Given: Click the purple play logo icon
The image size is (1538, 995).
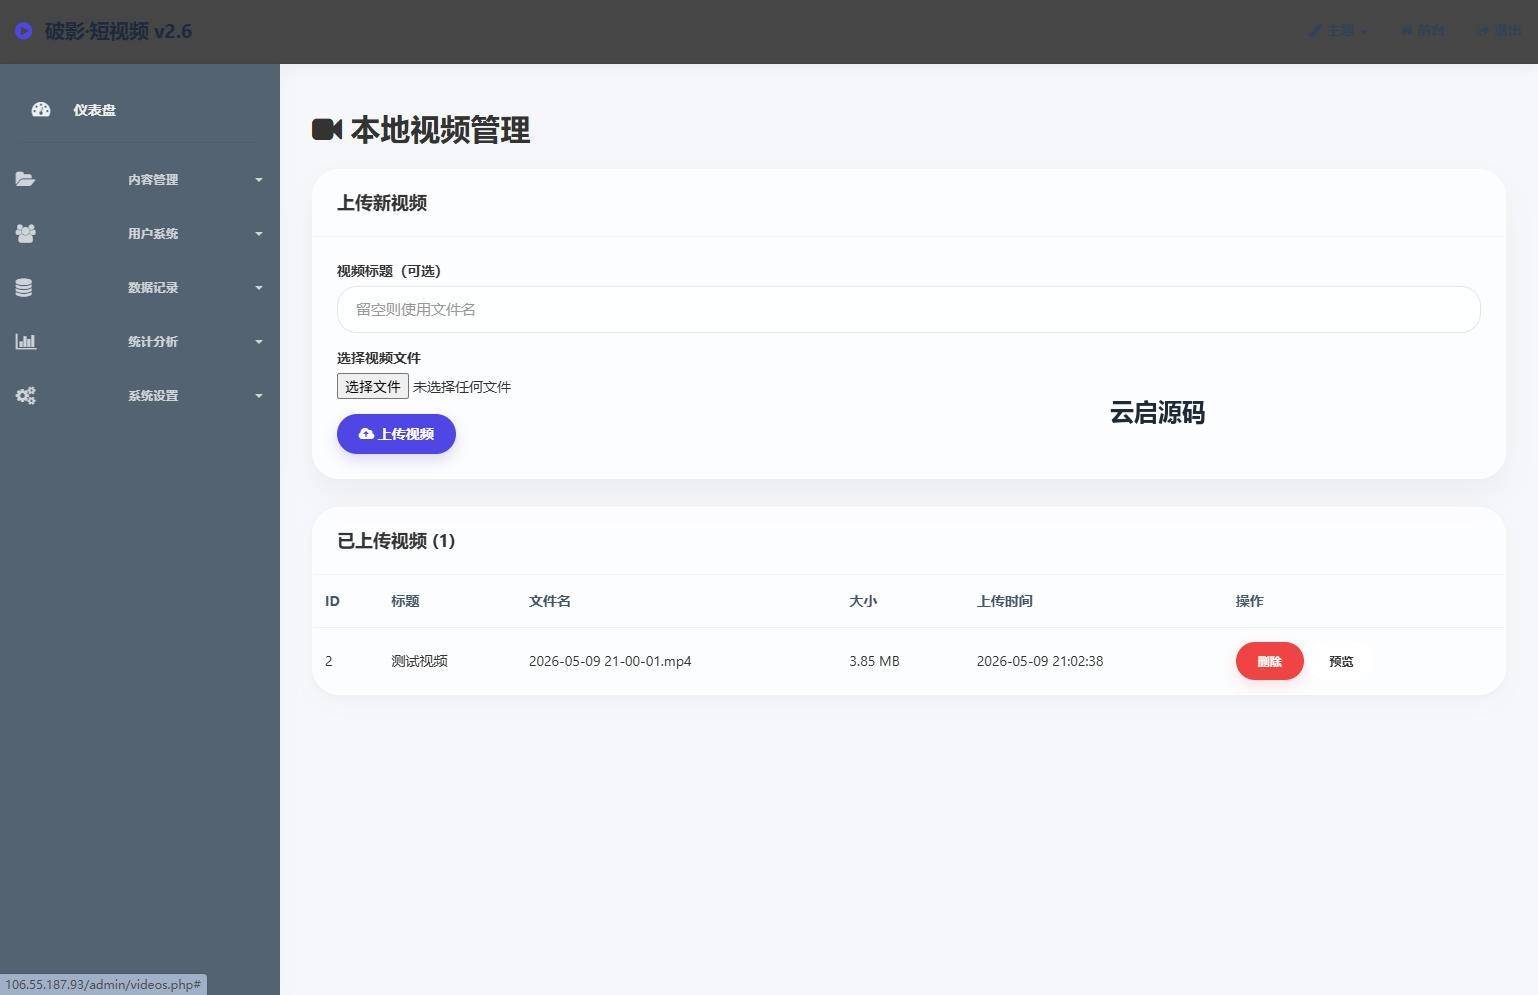Looking at the screenshot, I should coord(23,31).
